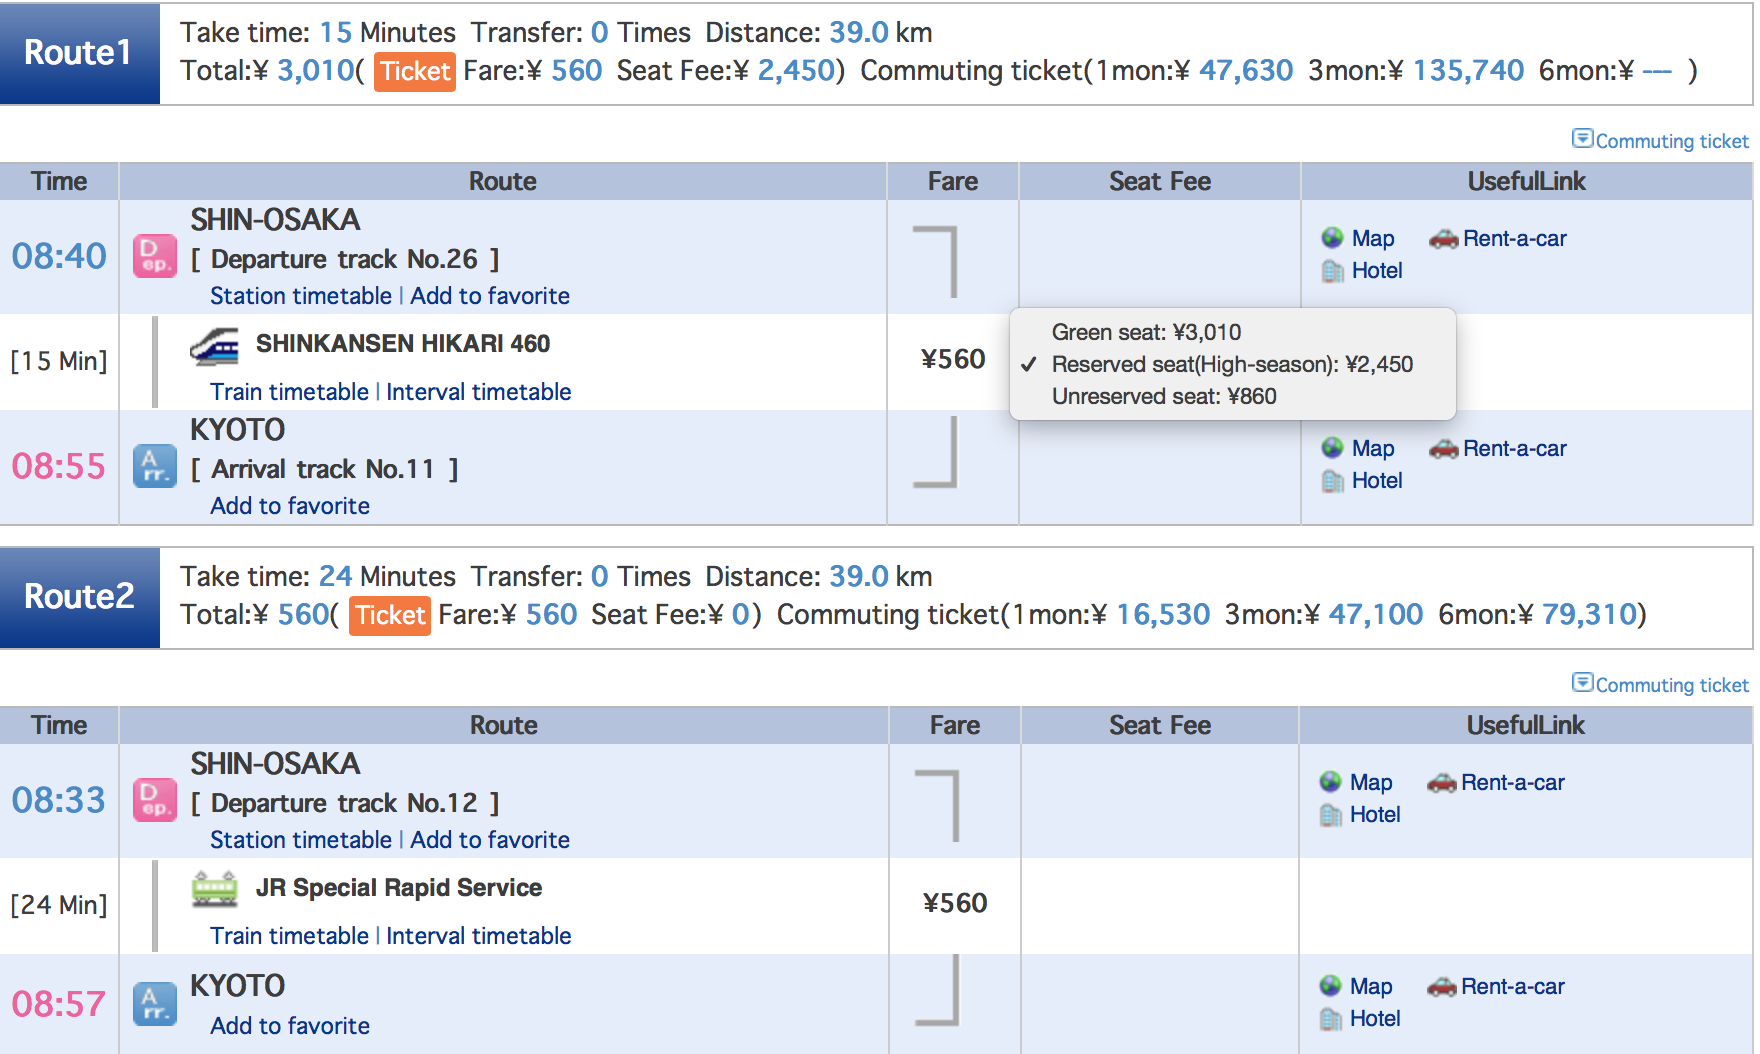
Task: Expand Route1 Commuting ticket details
Action: pos(1660,141)
